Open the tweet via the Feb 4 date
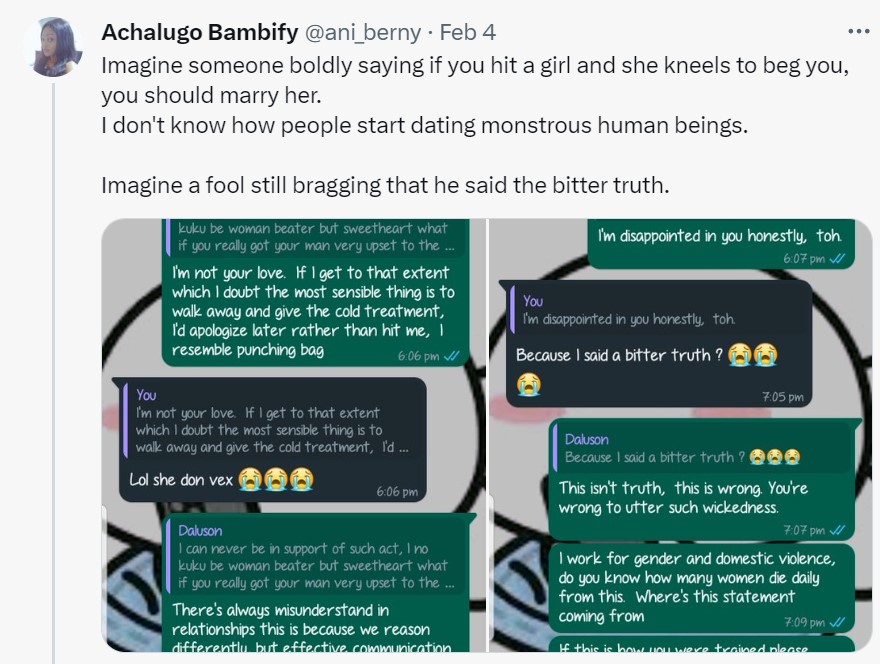This screenshot has width=880, height=664. (x=467, y=32)
